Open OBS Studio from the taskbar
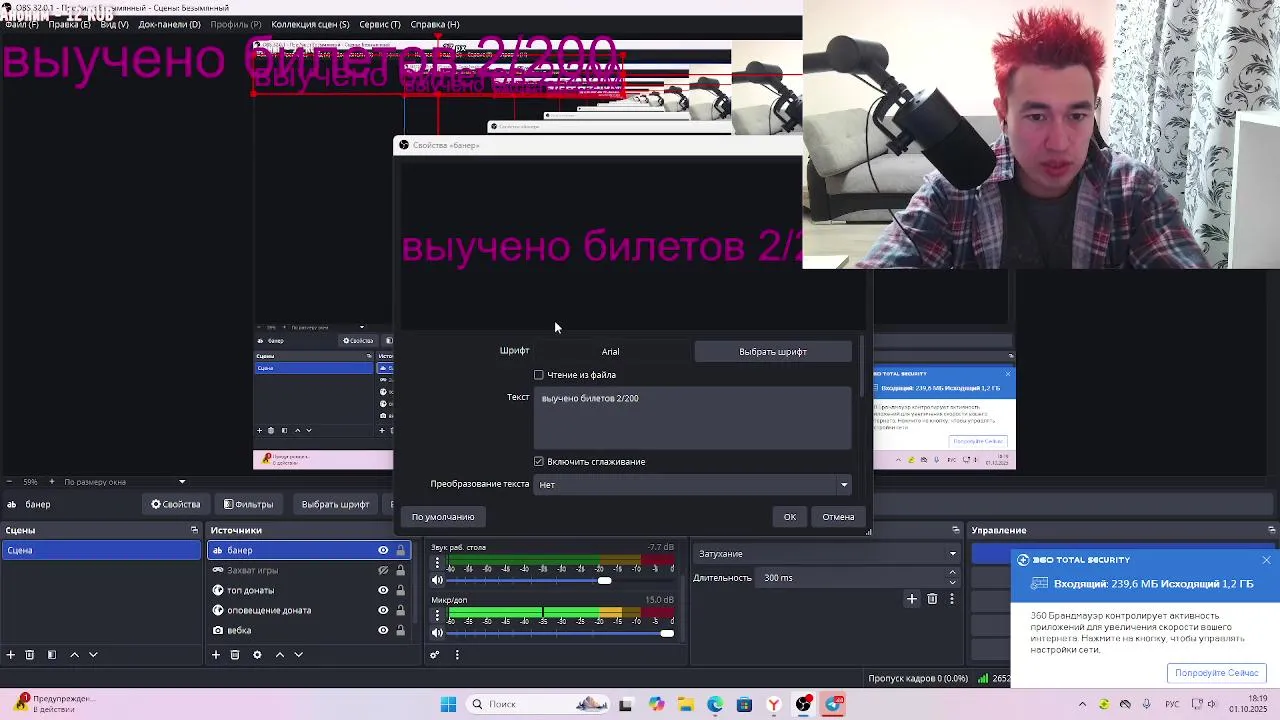This screenshot has width=1280, height=720. coord(804,704)
